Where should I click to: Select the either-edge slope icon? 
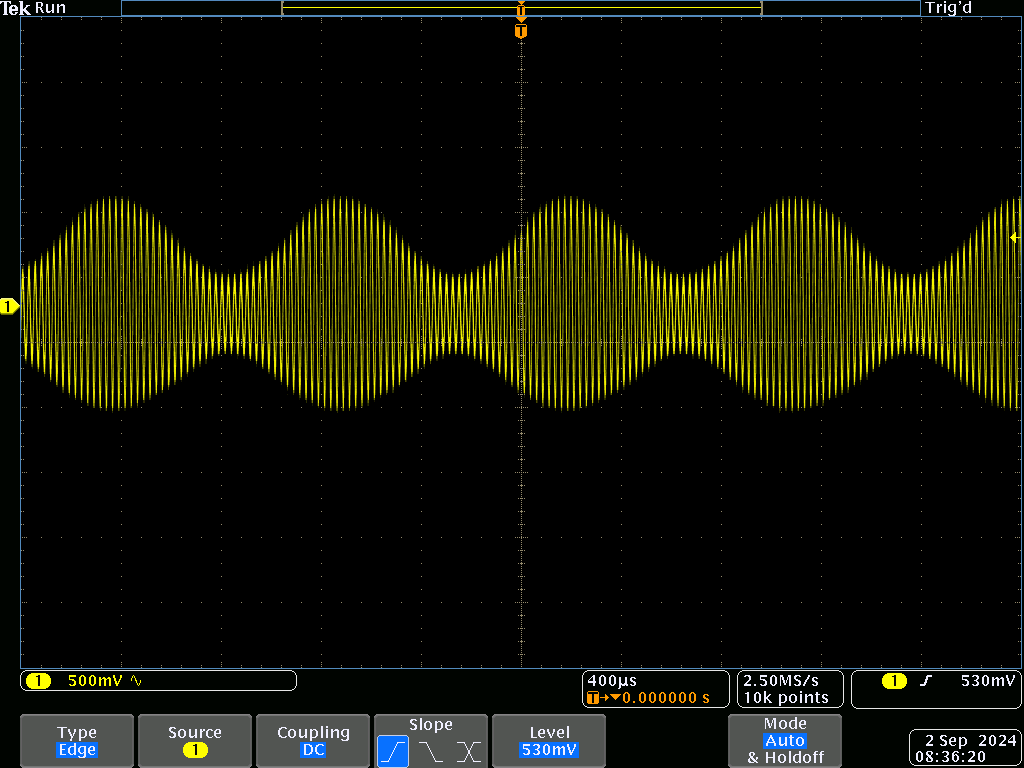(x=468, y=751)
